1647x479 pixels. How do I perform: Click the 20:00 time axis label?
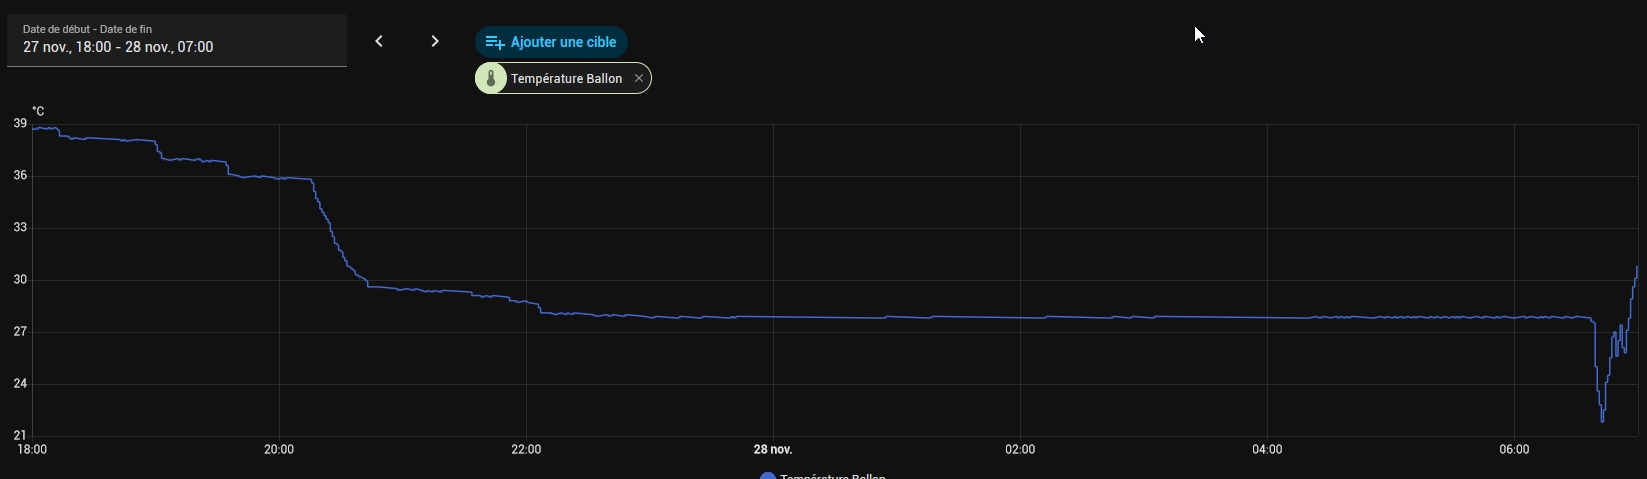pyautogui.click(x=279, y=450)
